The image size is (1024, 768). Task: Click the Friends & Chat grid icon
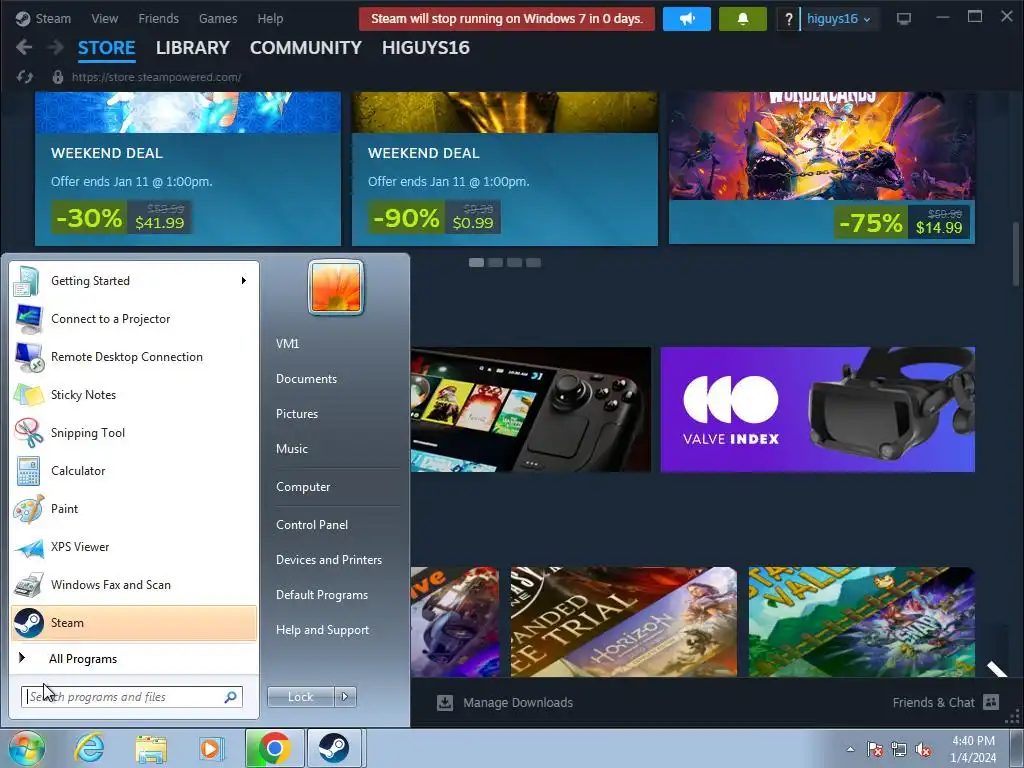click(991, 702)
